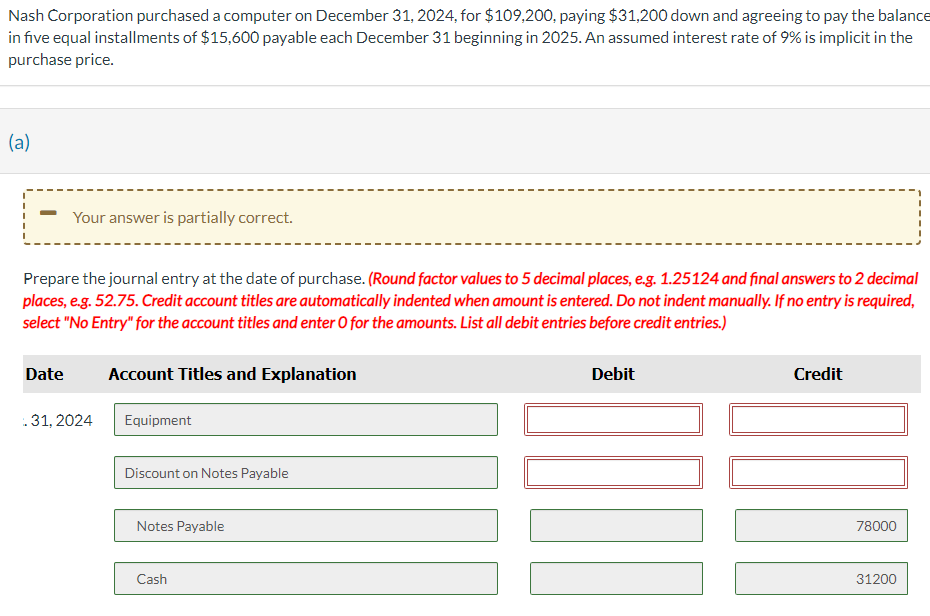Viewport: 930px width, 616px height.
Task: Click the Equipment credit amount box
Action: (818, 420)
